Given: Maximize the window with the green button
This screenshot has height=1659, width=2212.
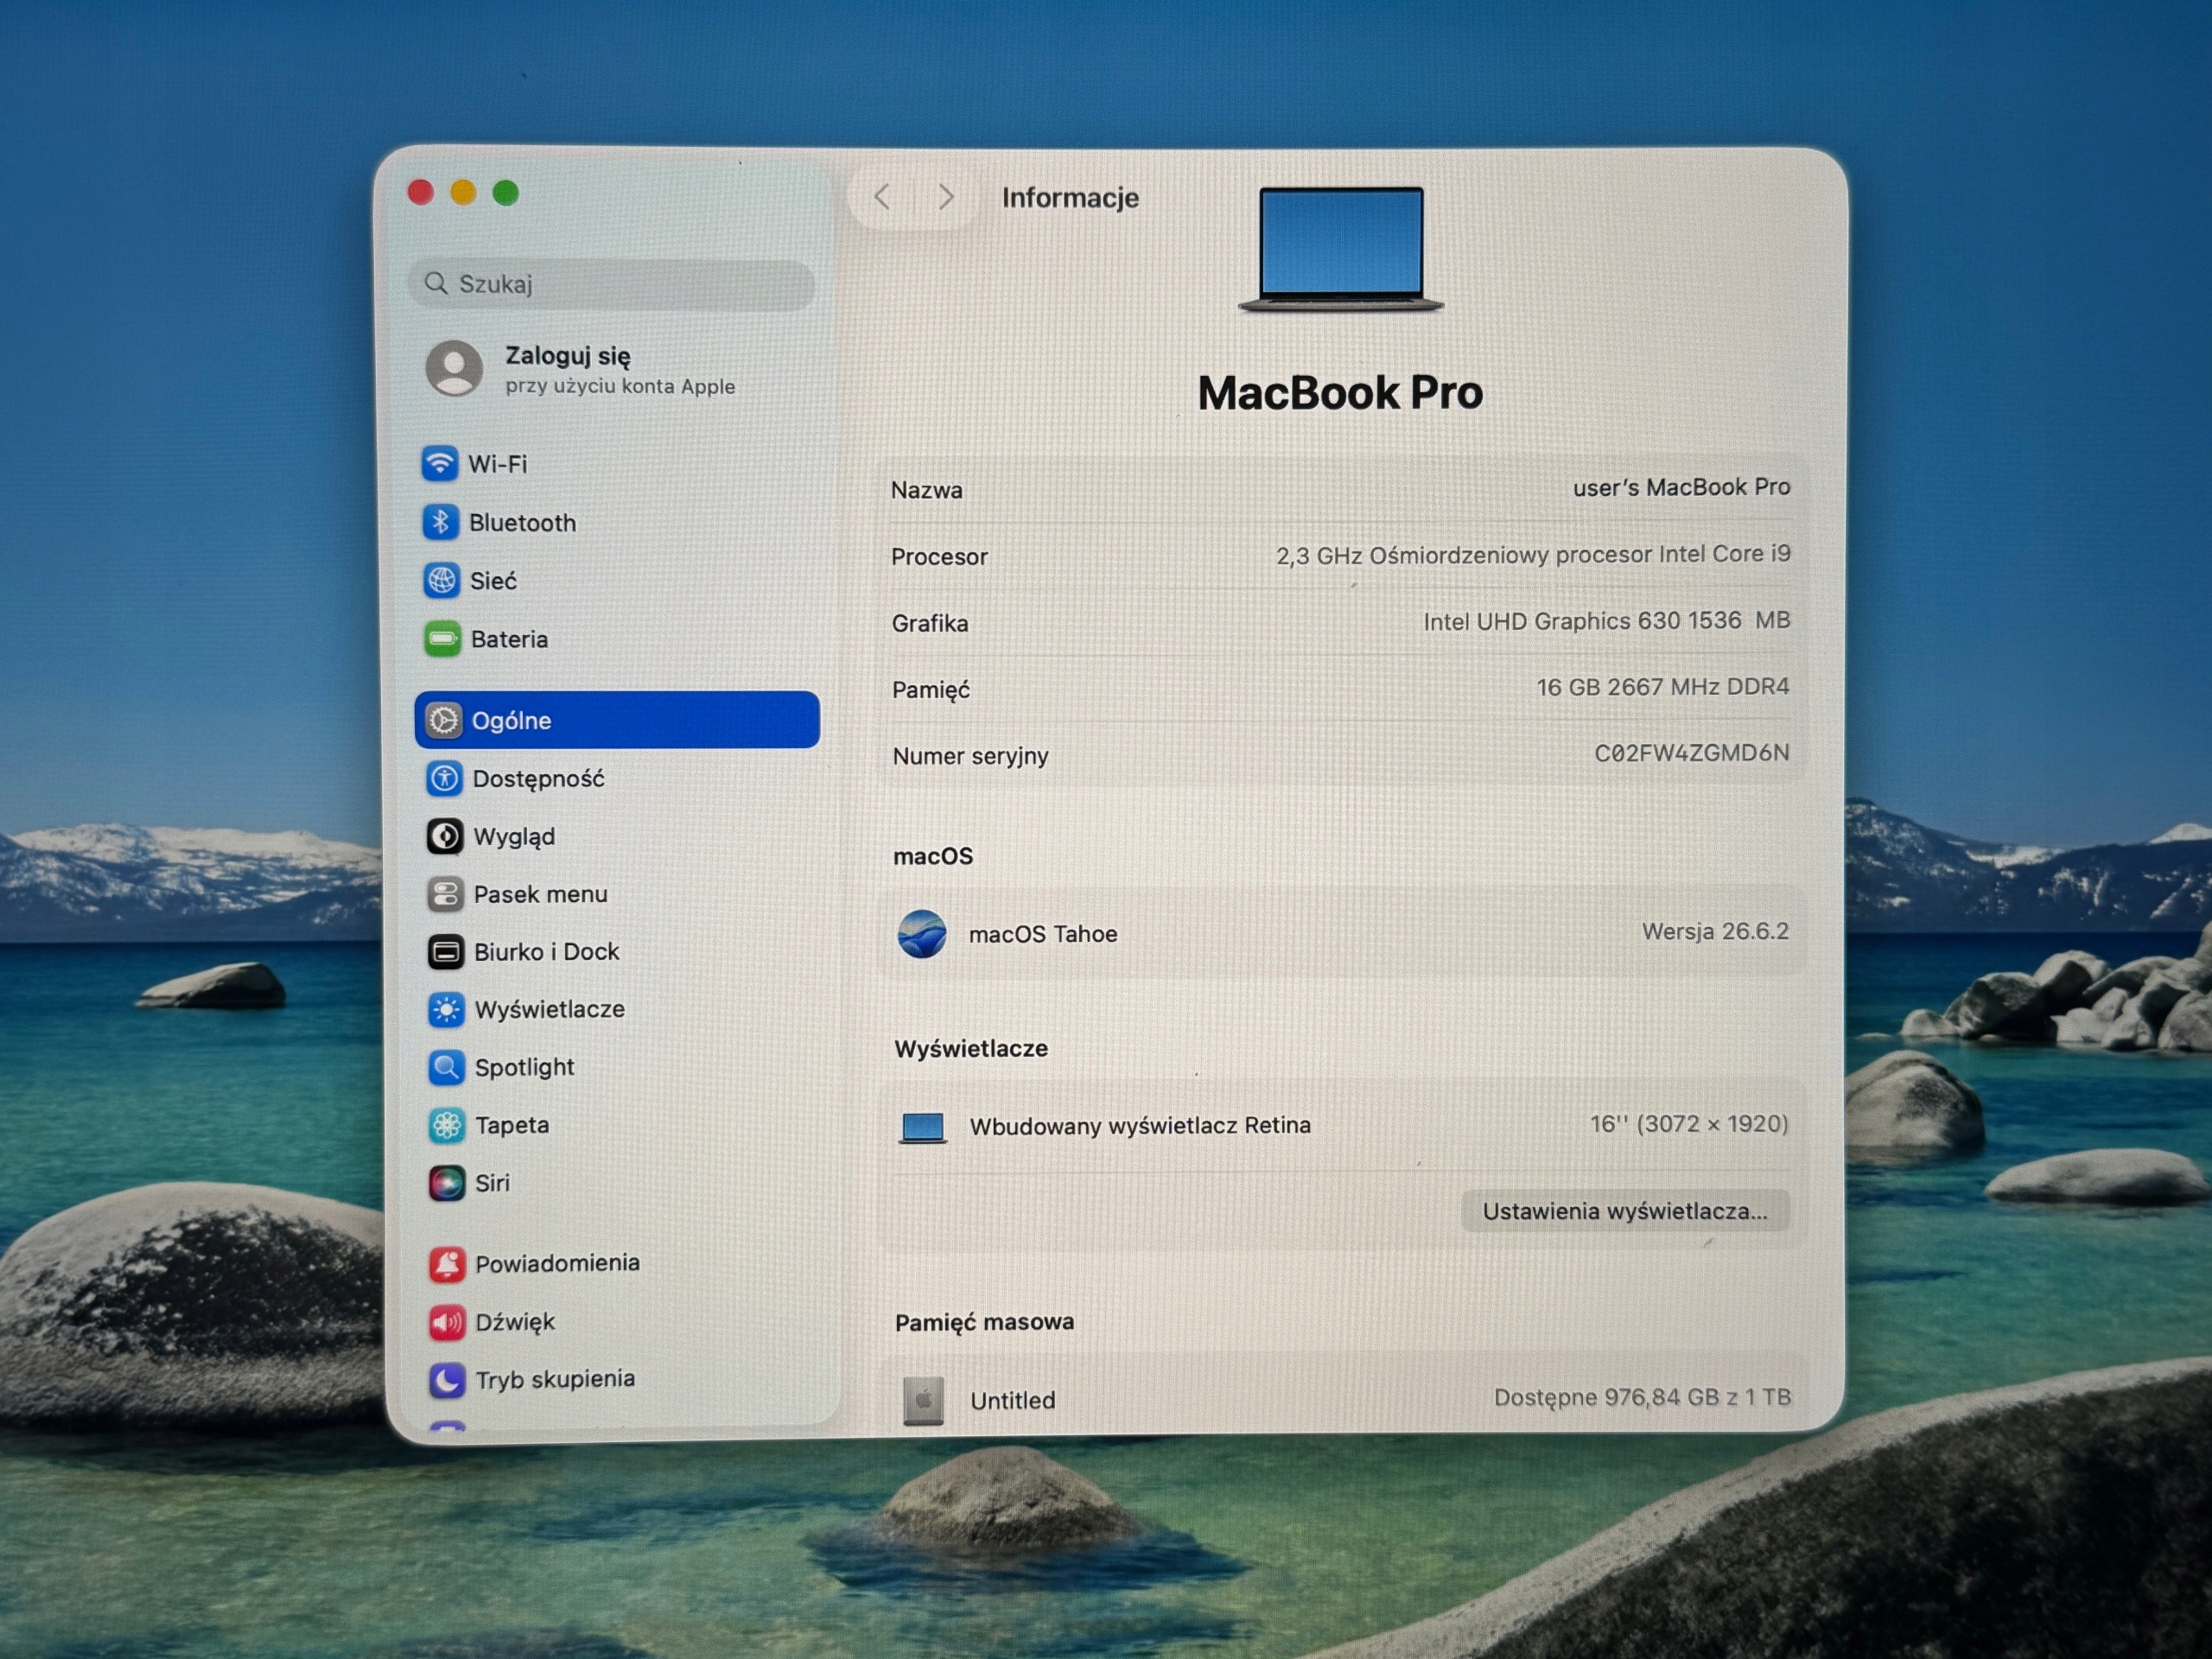Looking at the screenshot, I should click(506, 192).
